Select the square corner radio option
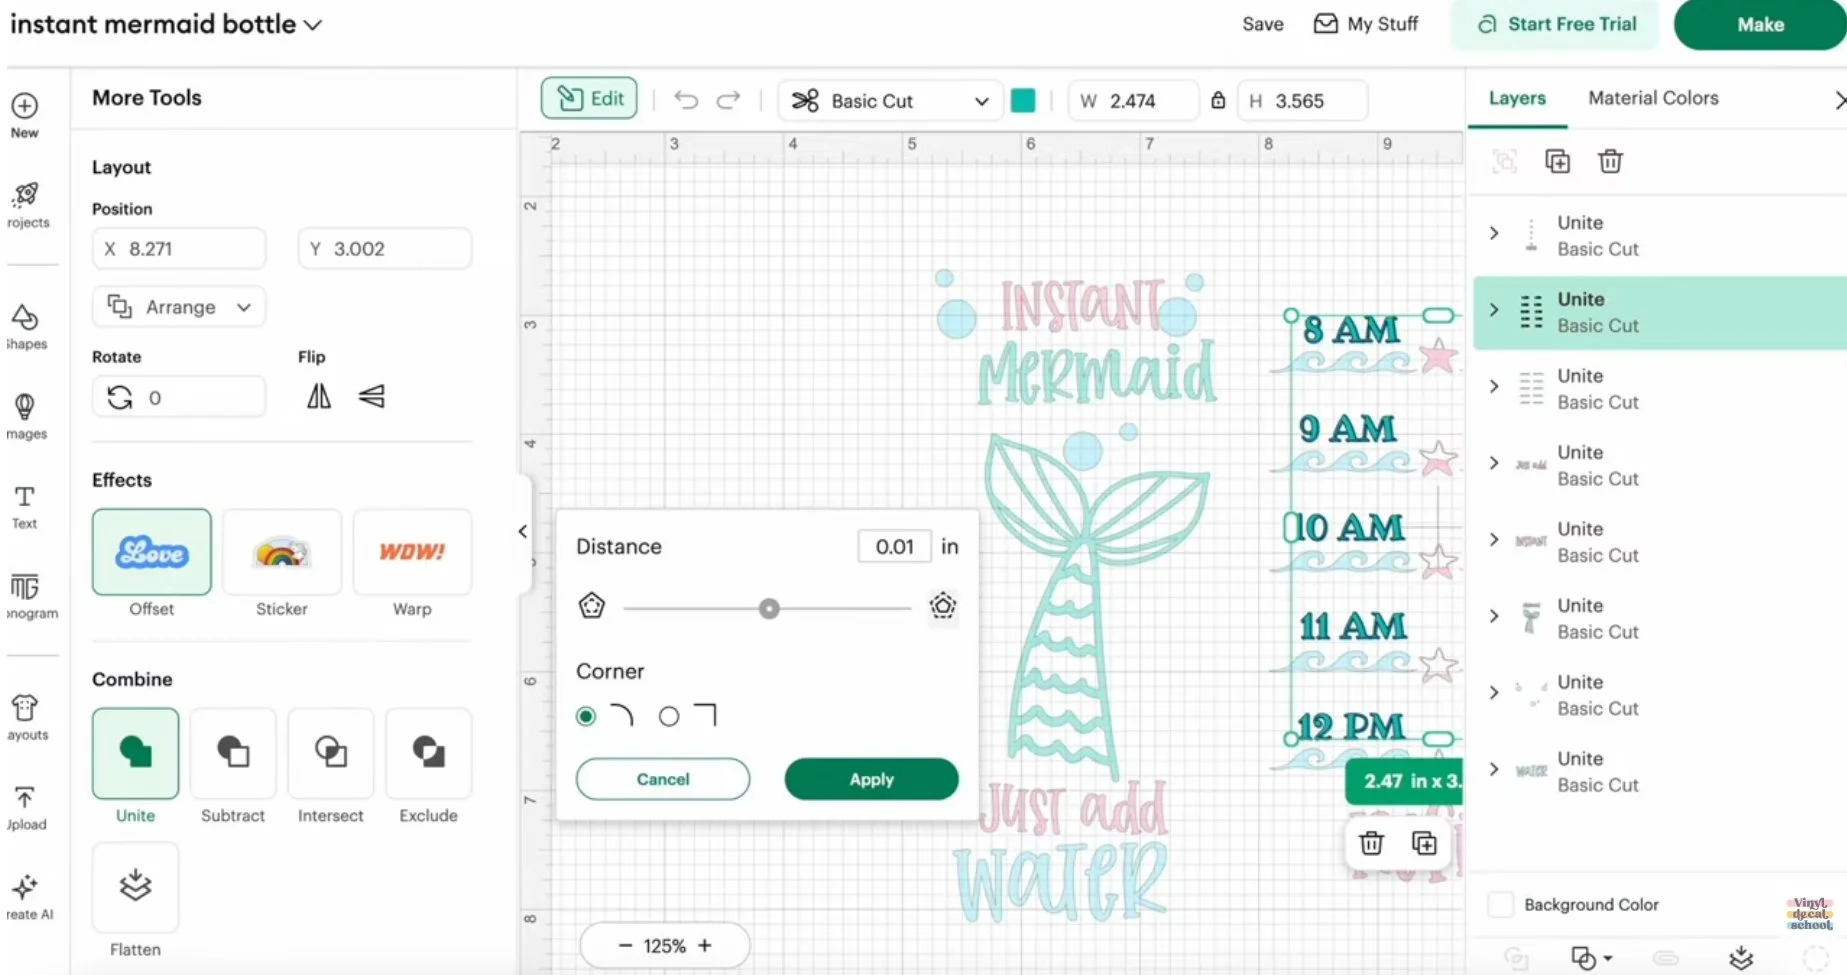This screenshot has width=1847, height=975. (669, 716)
